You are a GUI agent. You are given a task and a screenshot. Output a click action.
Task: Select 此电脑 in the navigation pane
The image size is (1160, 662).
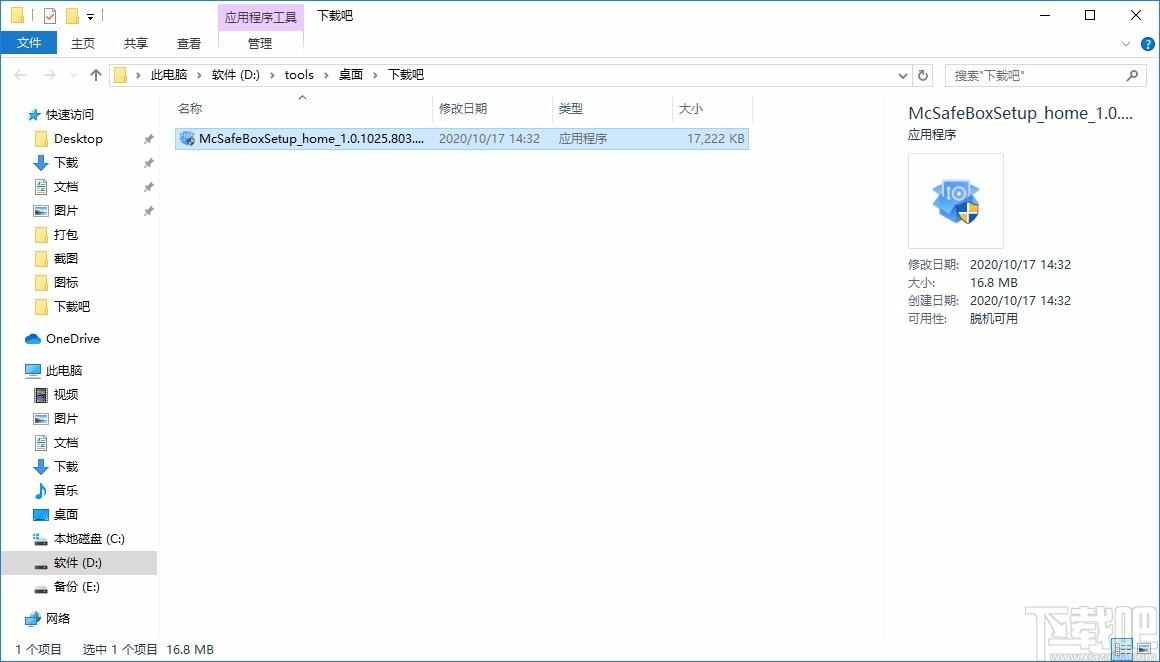coord(64,371)
